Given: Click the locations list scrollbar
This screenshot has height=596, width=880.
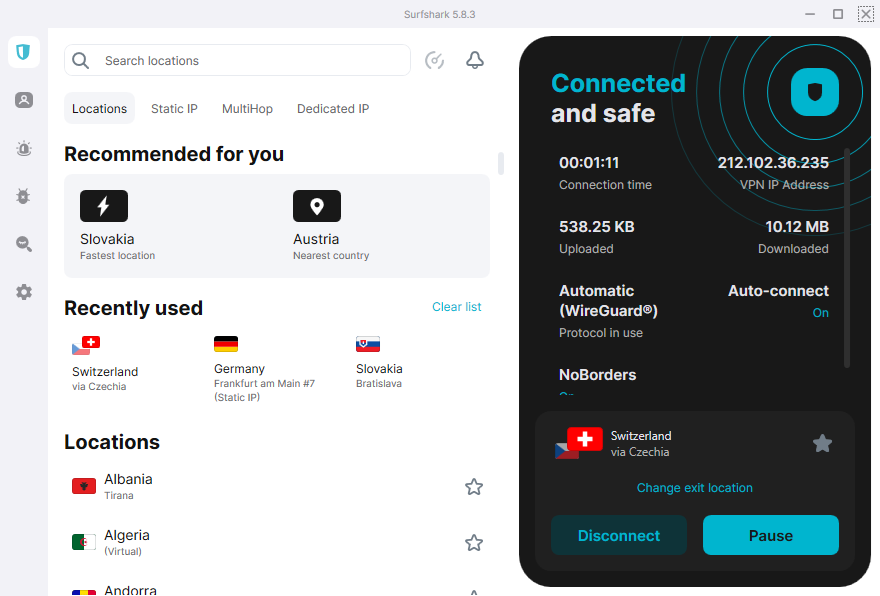Looking at the screenshot, I should point(500,163).
